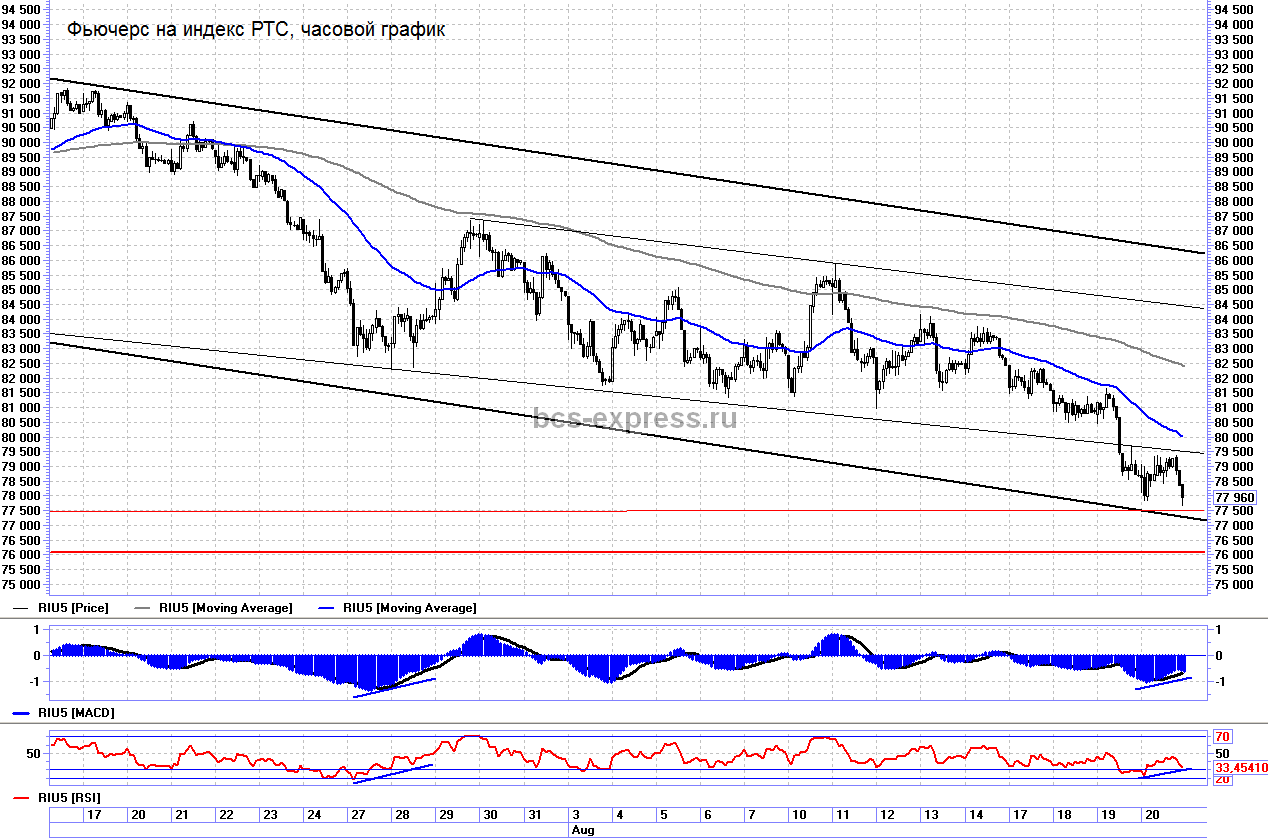Viewport: 1268px width, 838px height.
Task: Select date 11 on the time axis
Action: click(x=842, y=816)
